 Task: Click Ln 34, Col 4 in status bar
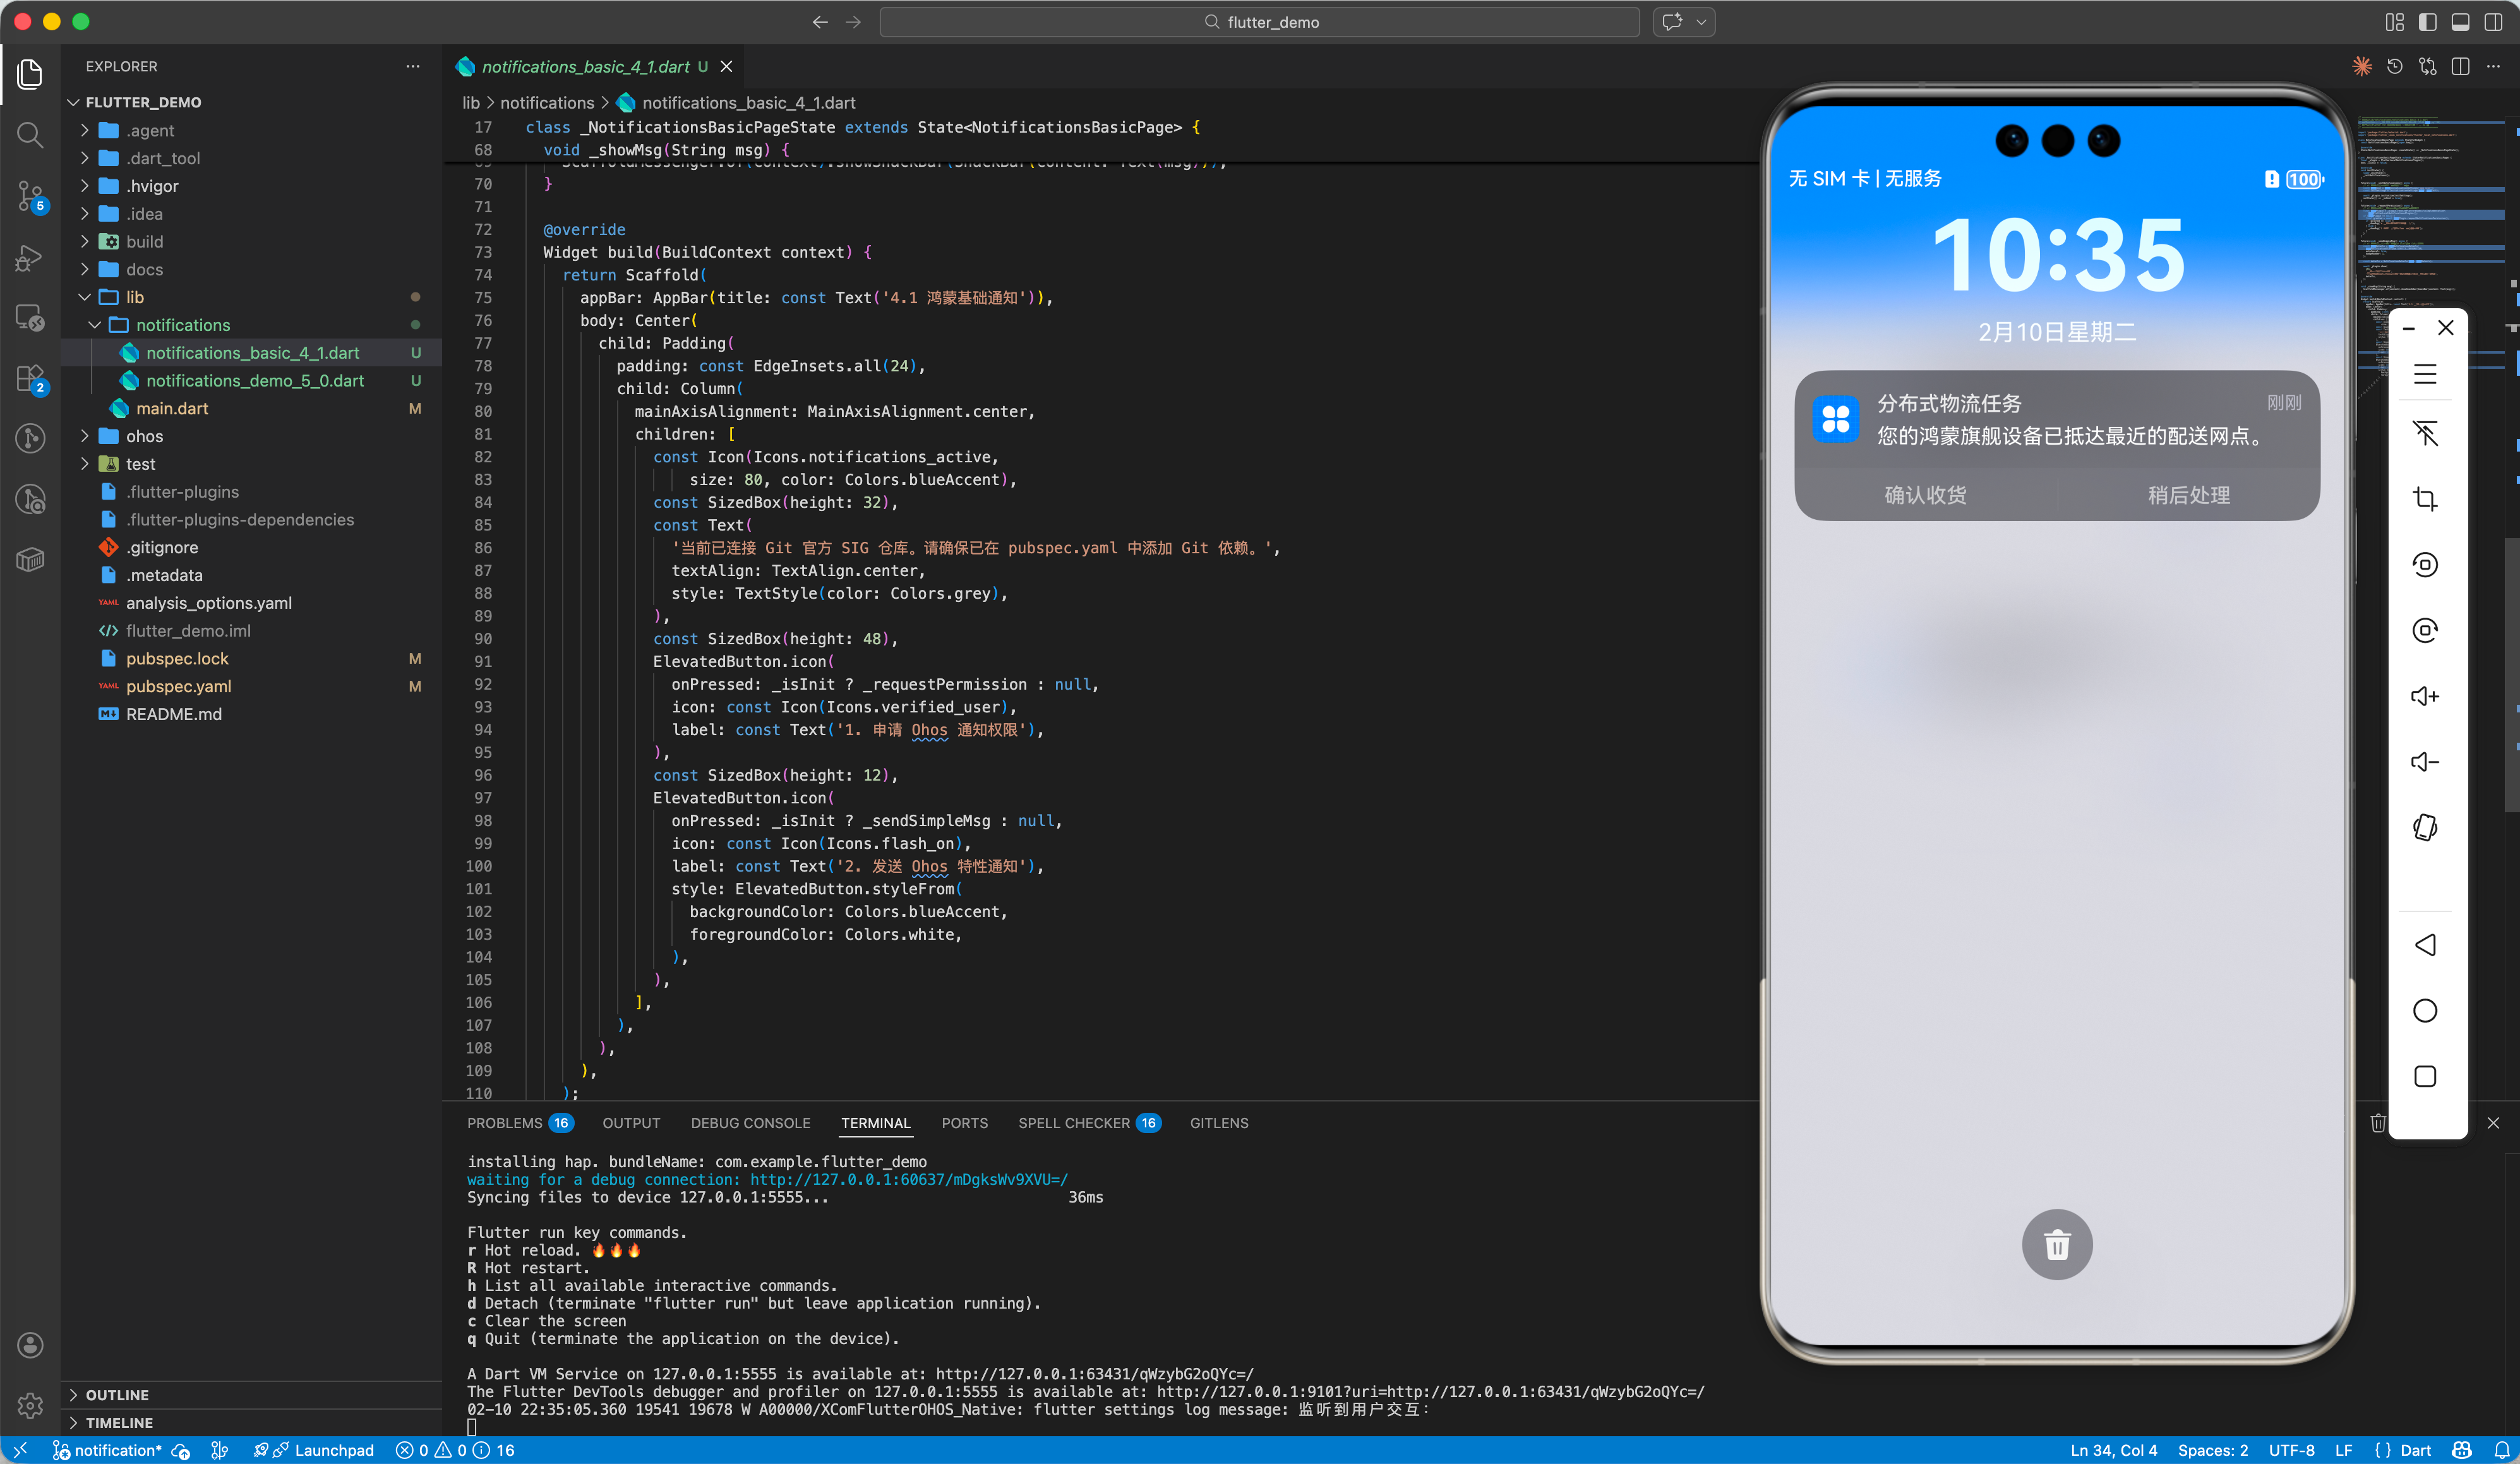pos(2113,1450)
